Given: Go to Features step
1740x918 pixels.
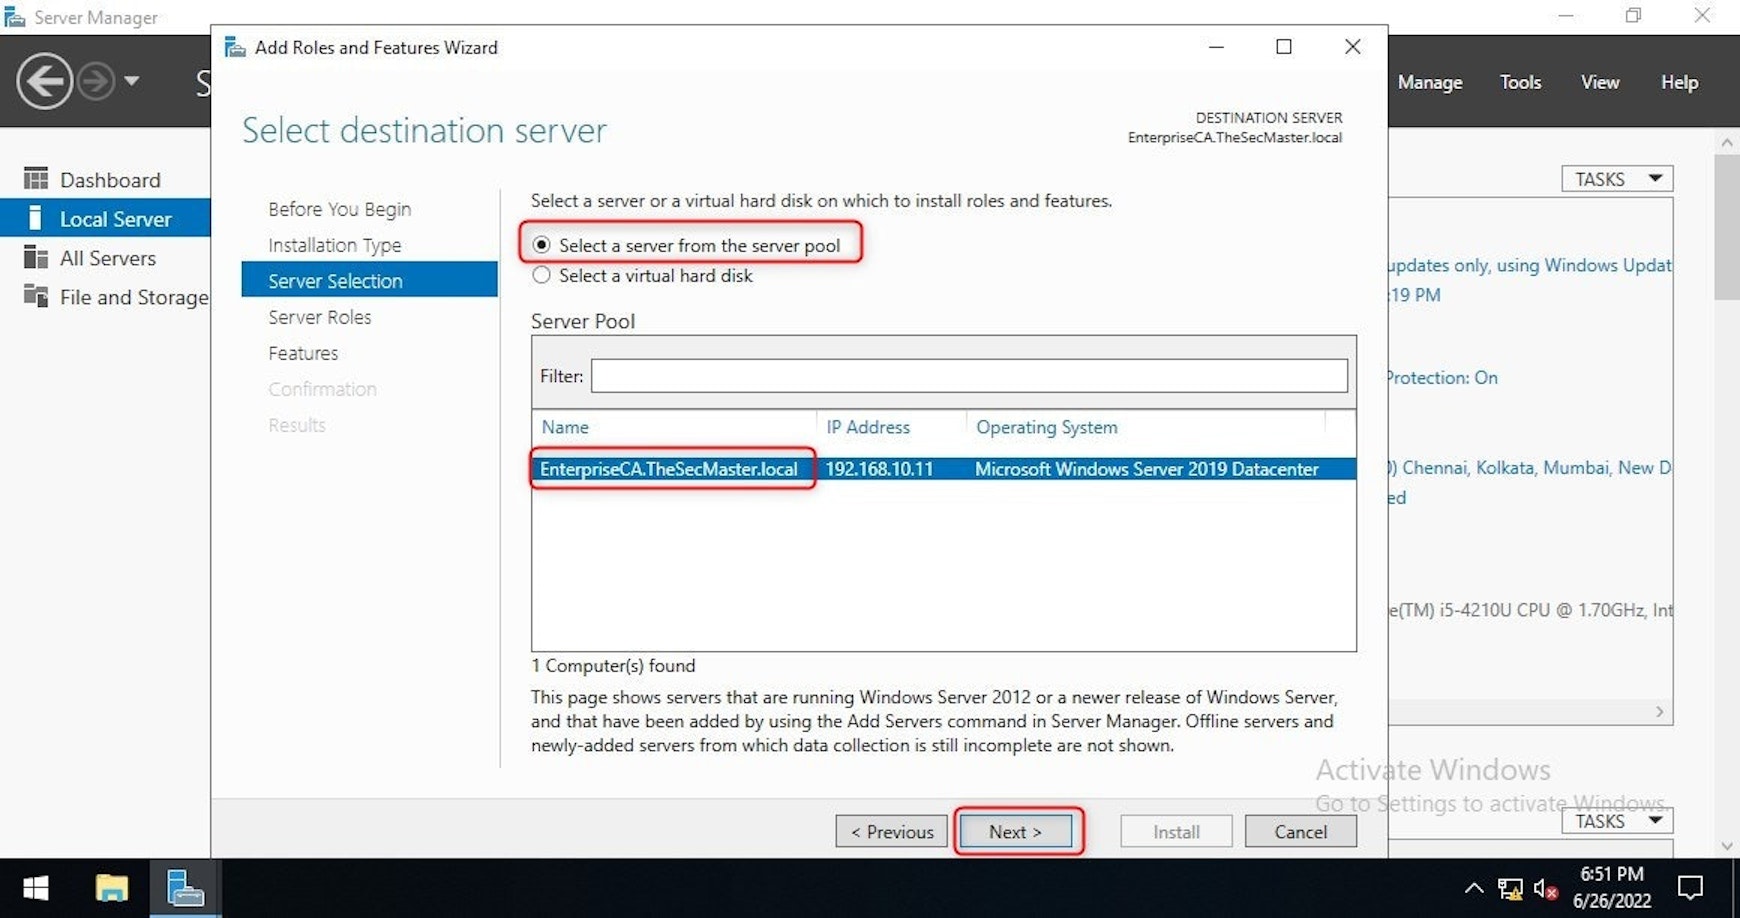Looking at the screenshot, I should [x=303, y=353].
